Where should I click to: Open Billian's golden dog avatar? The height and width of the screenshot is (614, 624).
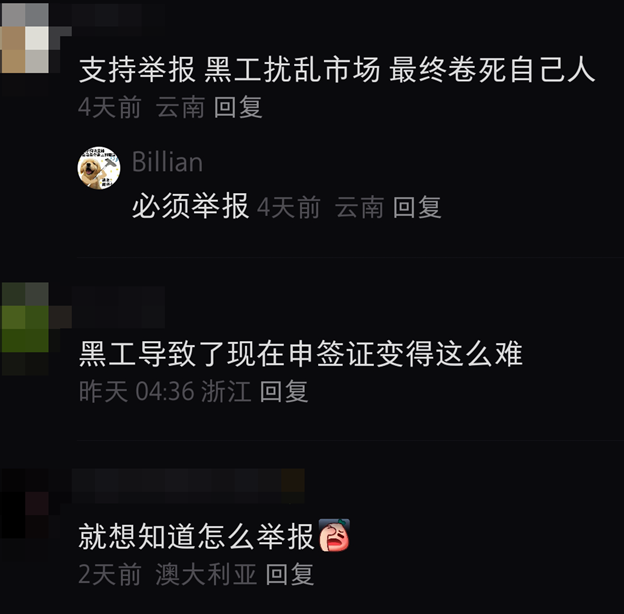[x=99, y=168]
